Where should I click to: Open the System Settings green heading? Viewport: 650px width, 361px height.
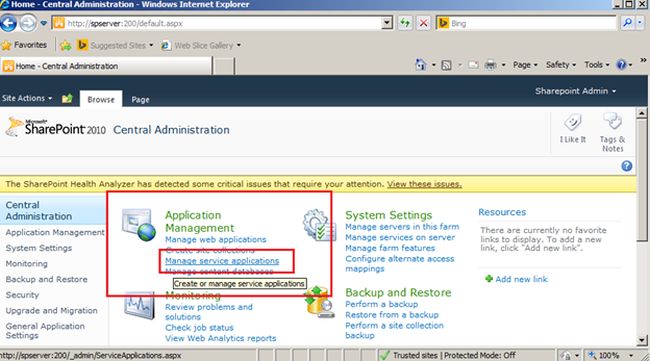(388, 215)
